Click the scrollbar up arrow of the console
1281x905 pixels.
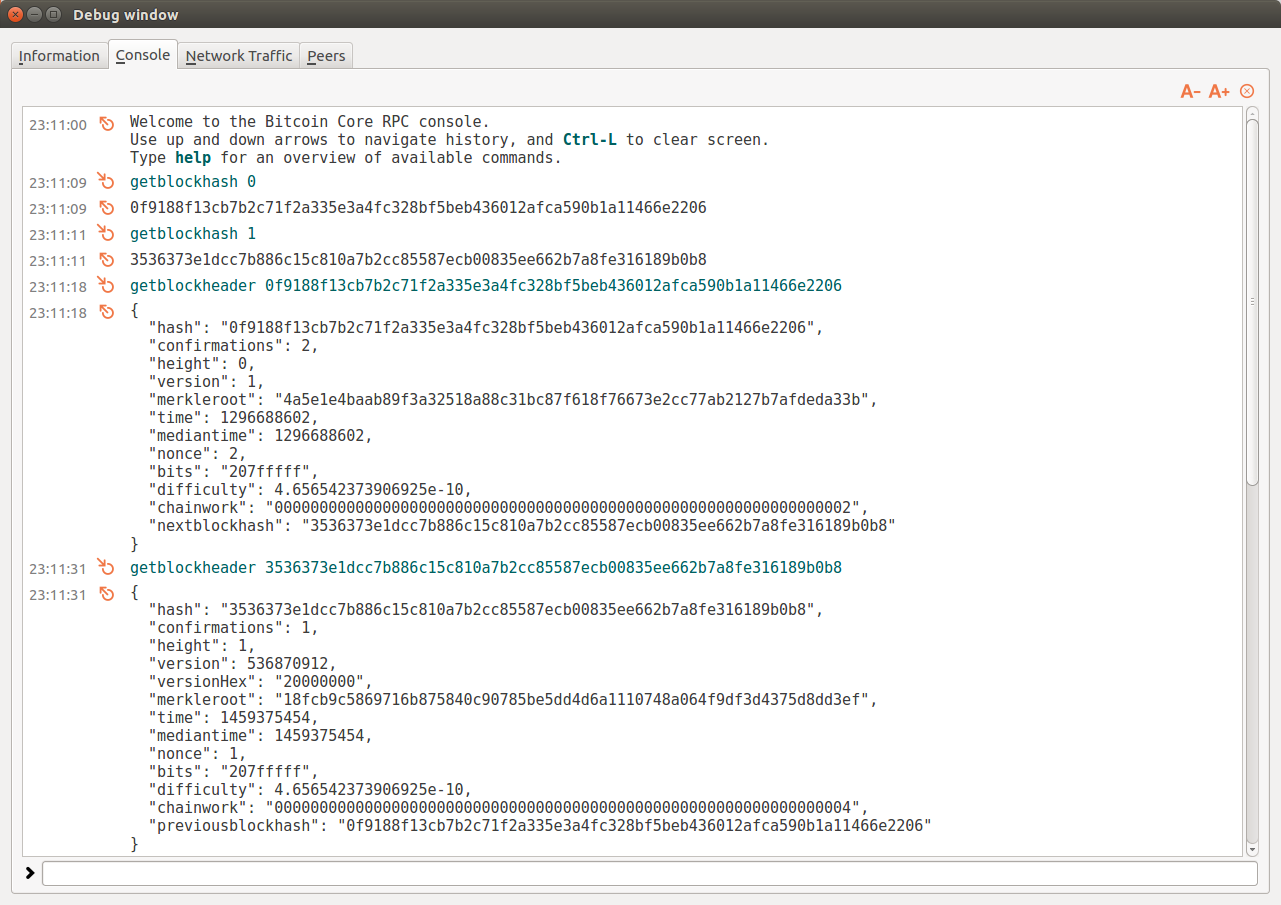1252,113
